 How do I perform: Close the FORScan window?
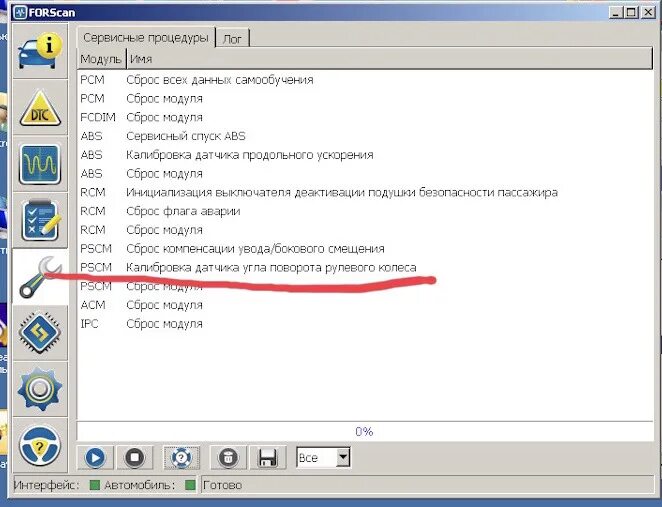[648, 12]
